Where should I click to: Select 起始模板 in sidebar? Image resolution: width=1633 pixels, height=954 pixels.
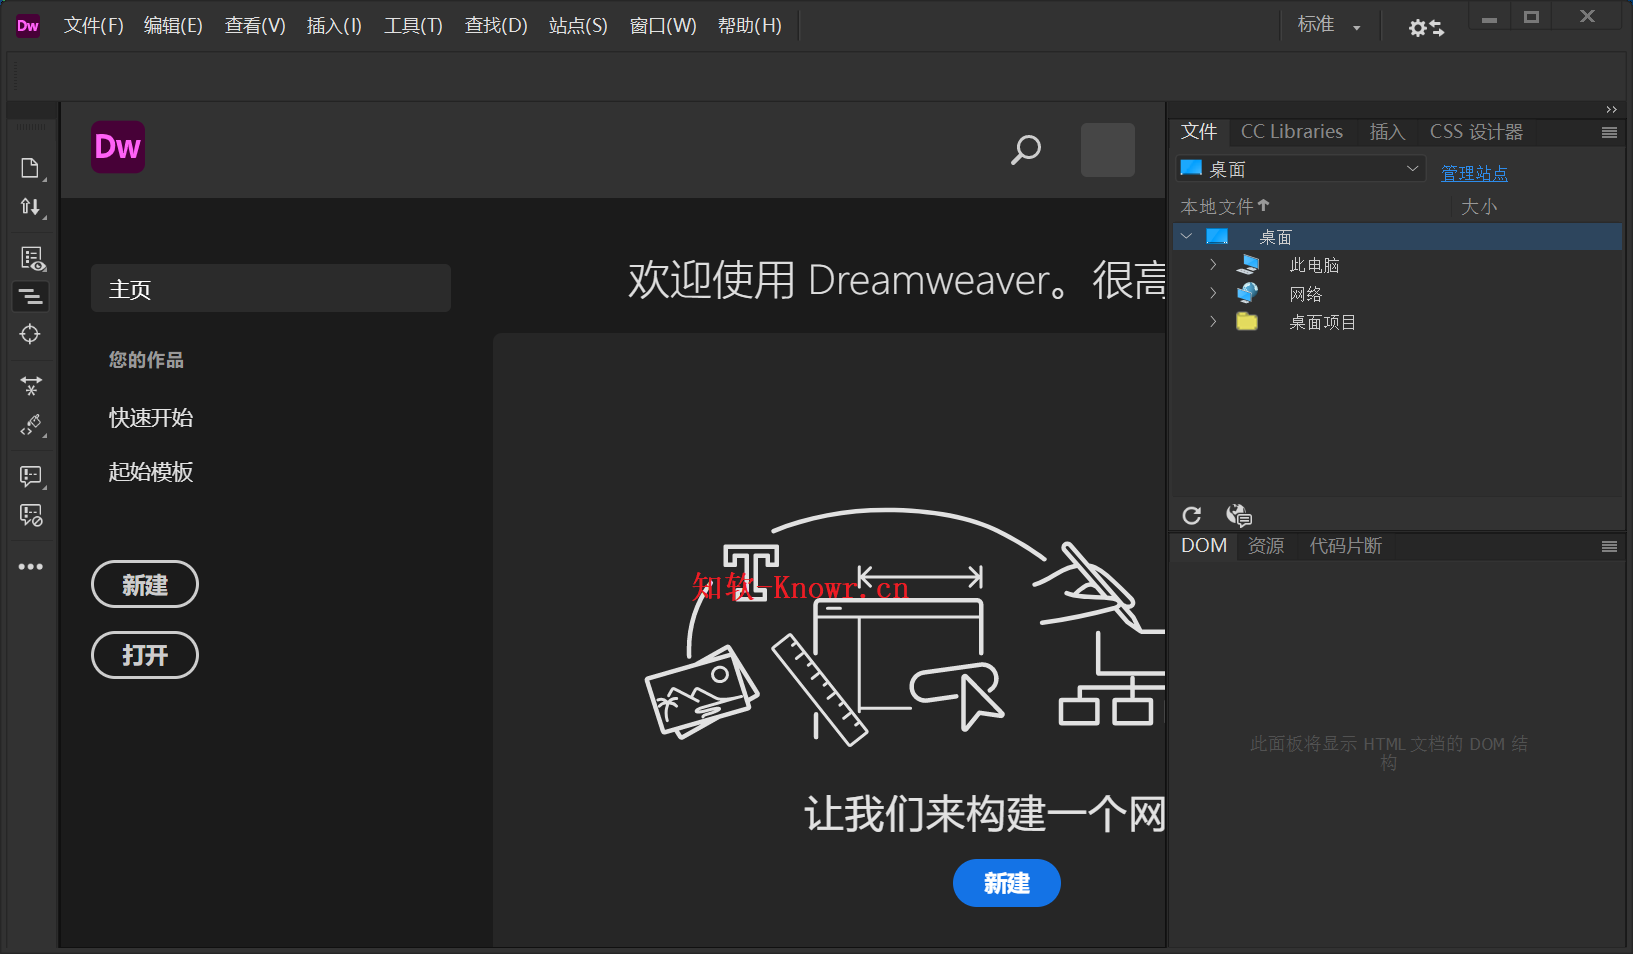click(x=151, y=472)
